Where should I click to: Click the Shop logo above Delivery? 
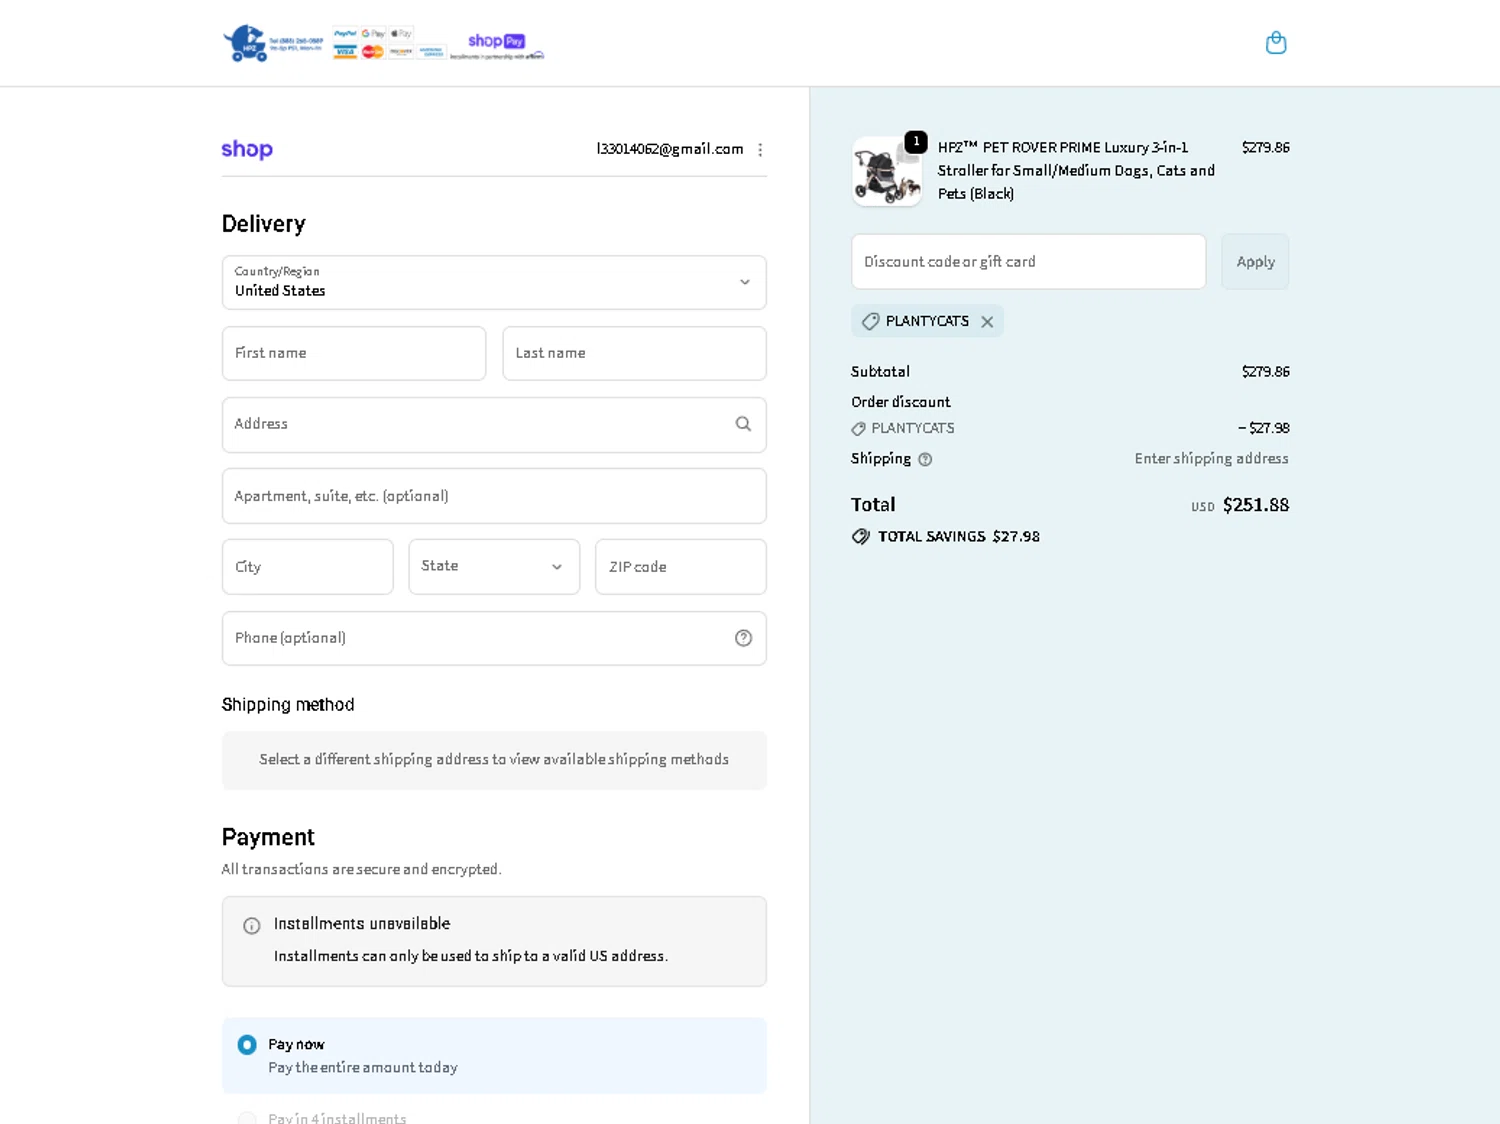[247, 149]
